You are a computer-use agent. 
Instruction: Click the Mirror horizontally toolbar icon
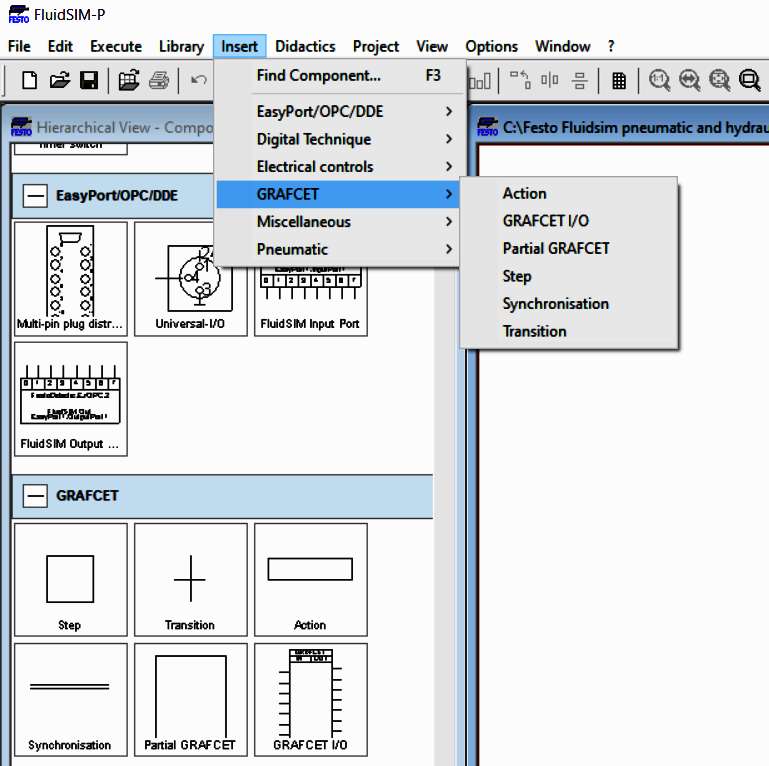click(x=550, y=79)
